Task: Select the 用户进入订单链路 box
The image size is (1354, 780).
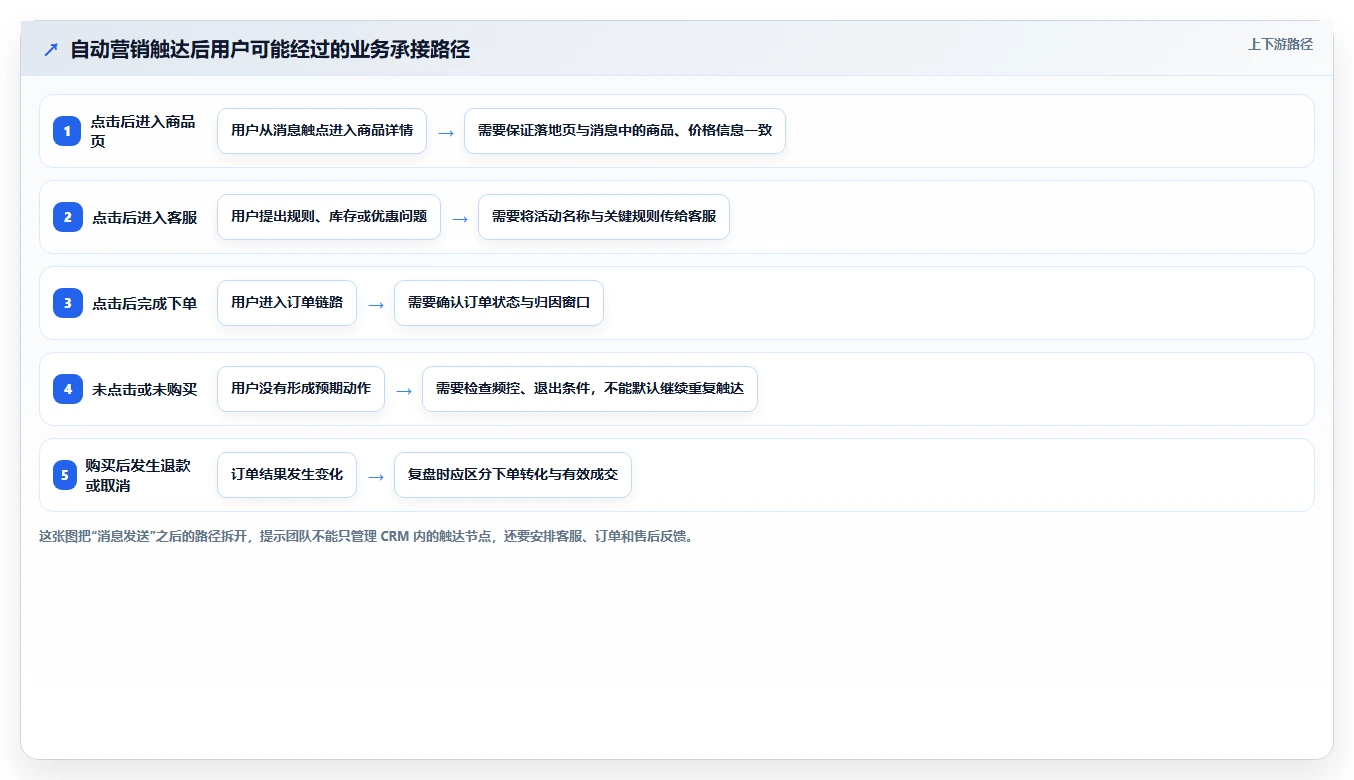Action: click(287, 303)
